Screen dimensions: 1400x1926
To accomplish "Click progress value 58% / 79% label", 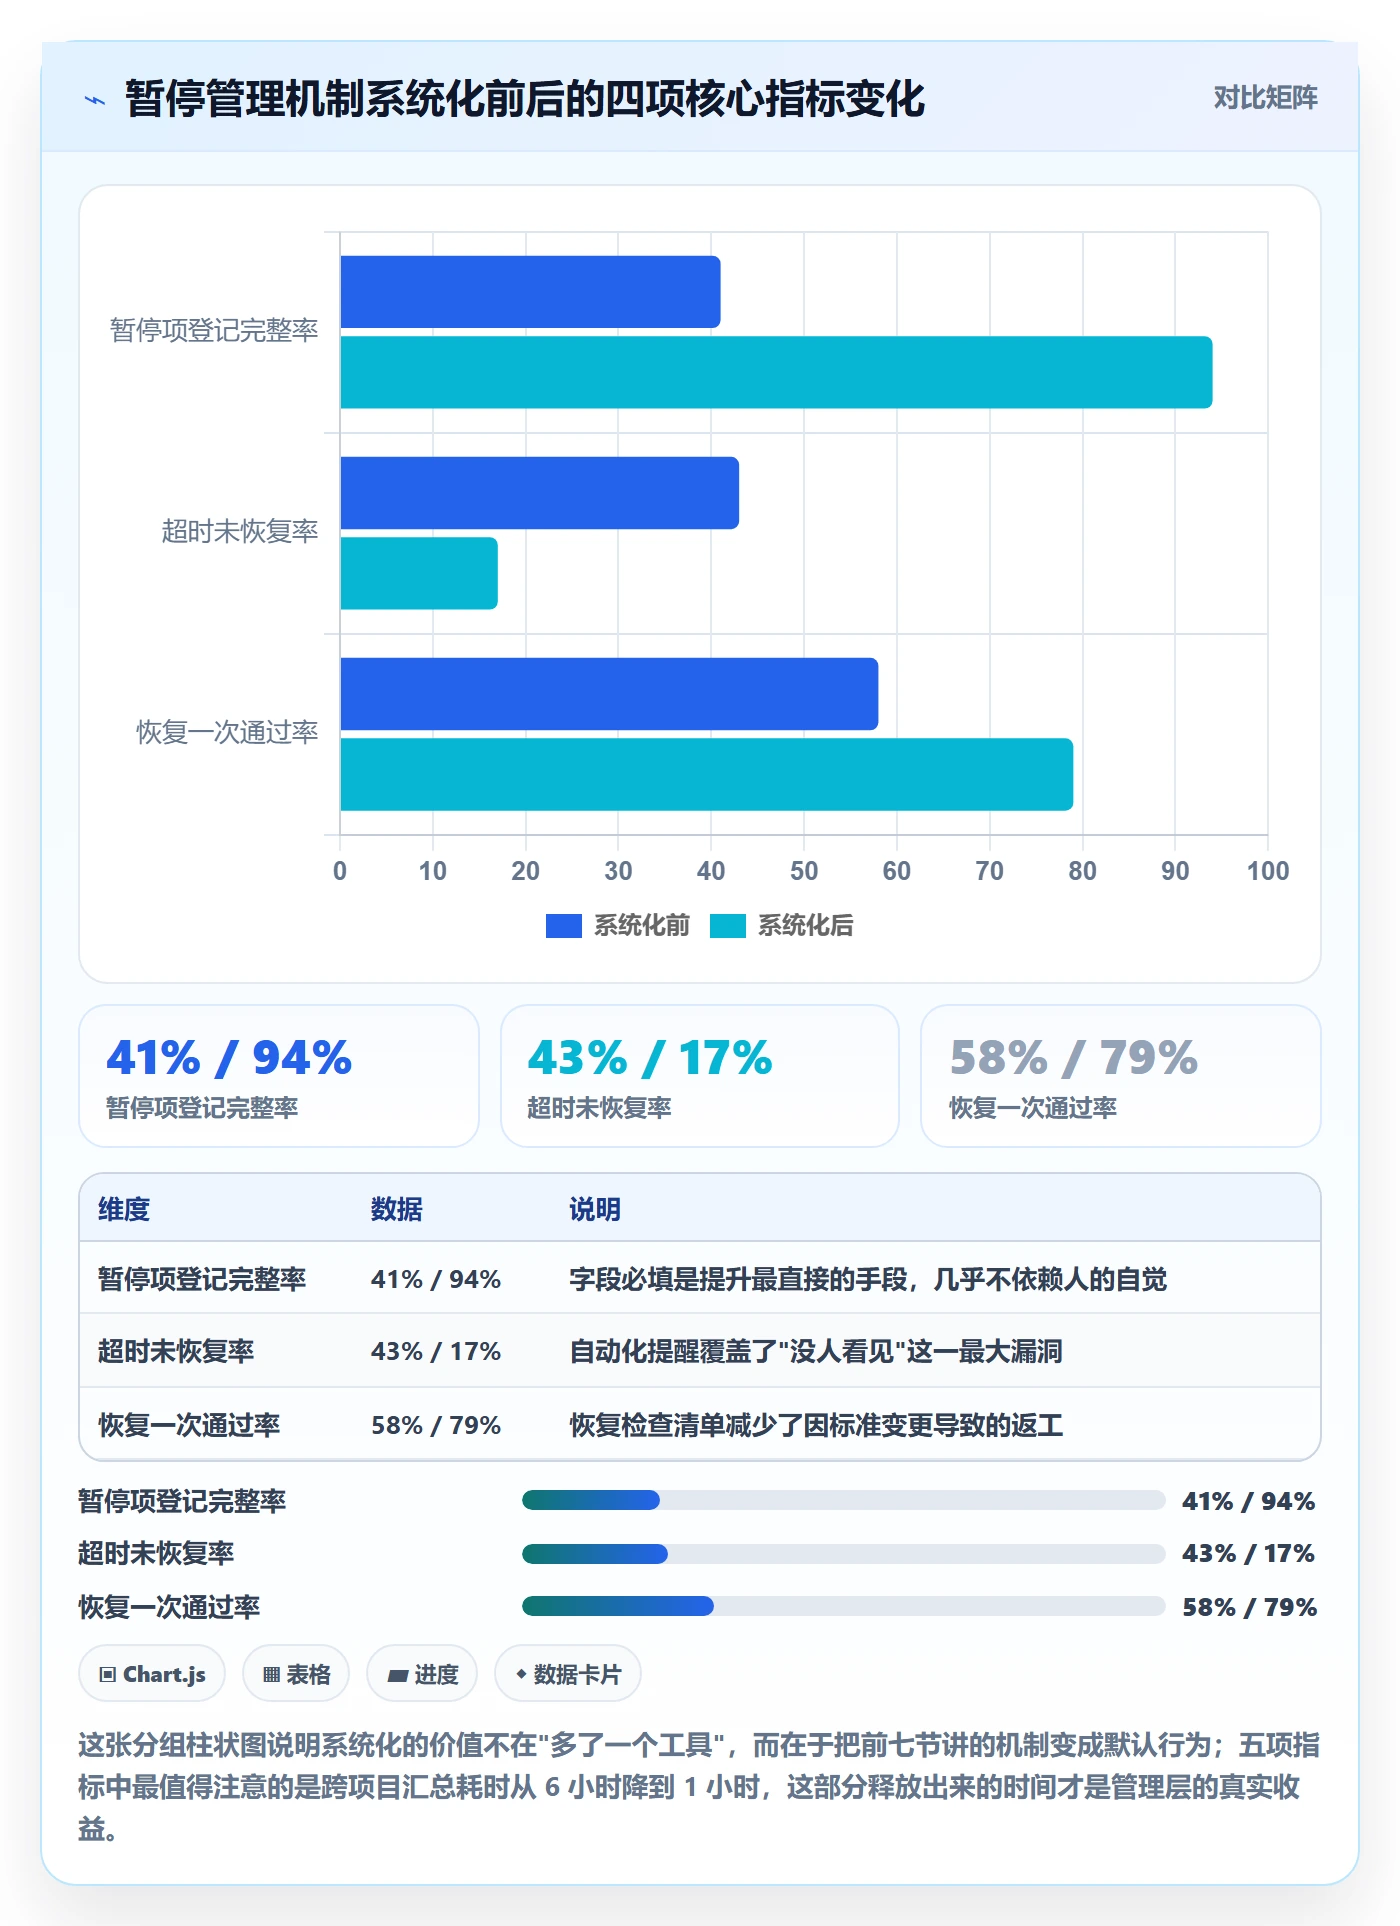I will tap(1249, 1607).
